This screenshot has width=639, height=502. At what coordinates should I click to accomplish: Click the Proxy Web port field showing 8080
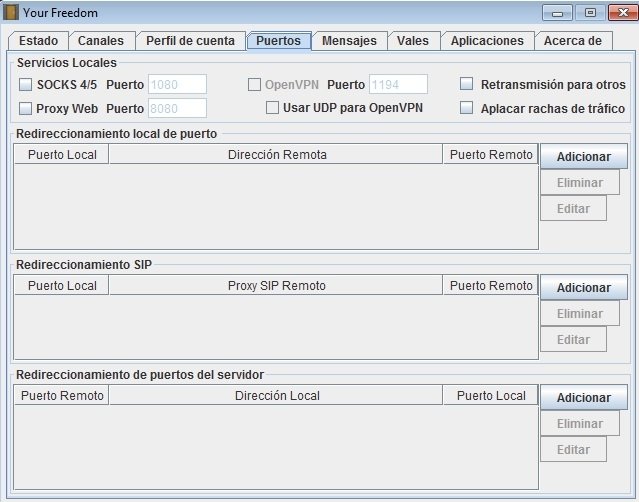pyautogui.click(x=177, y=108)
